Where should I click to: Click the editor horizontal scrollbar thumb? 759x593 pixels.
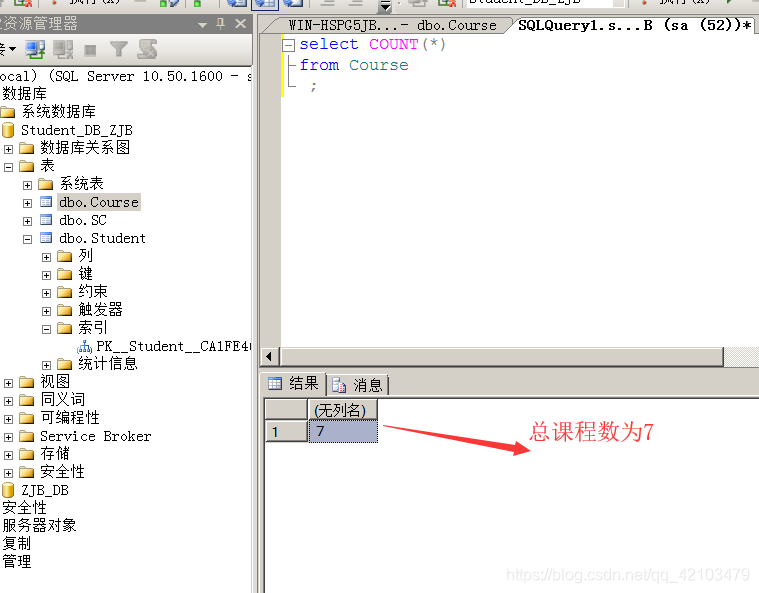[501, 357]
